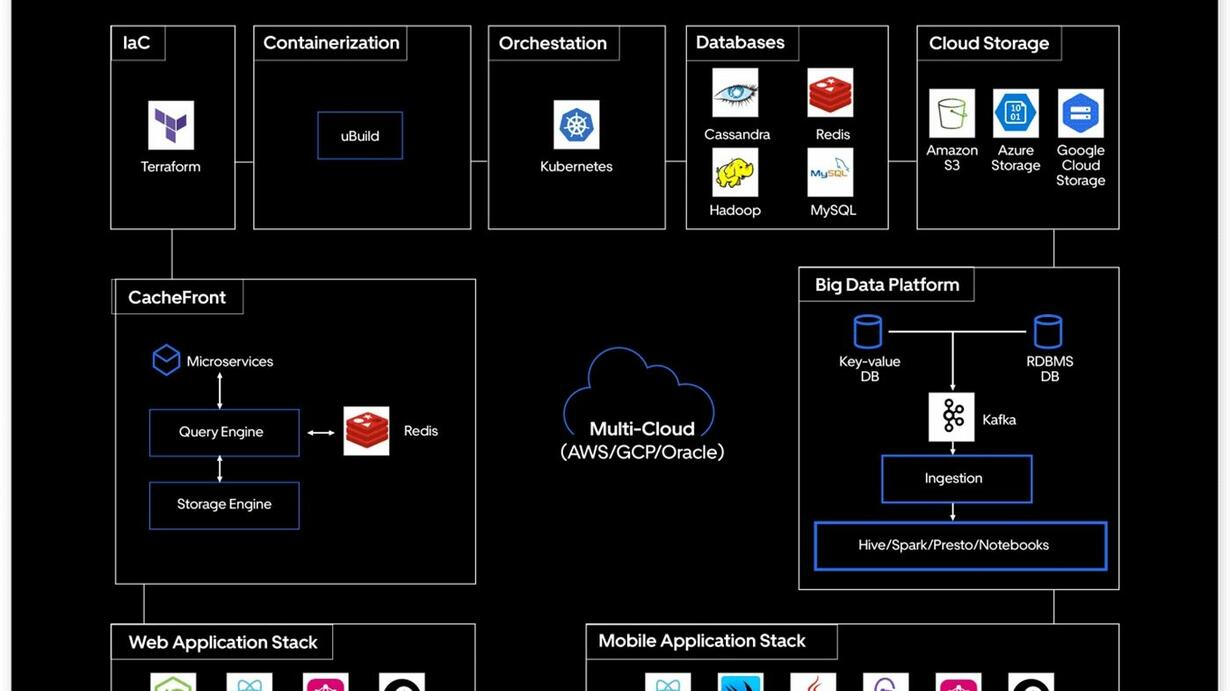The height and width of the screenshot is (691, 1230).
Task: Click the Redis icon in CacheFront box
Action: pos(367,431)
